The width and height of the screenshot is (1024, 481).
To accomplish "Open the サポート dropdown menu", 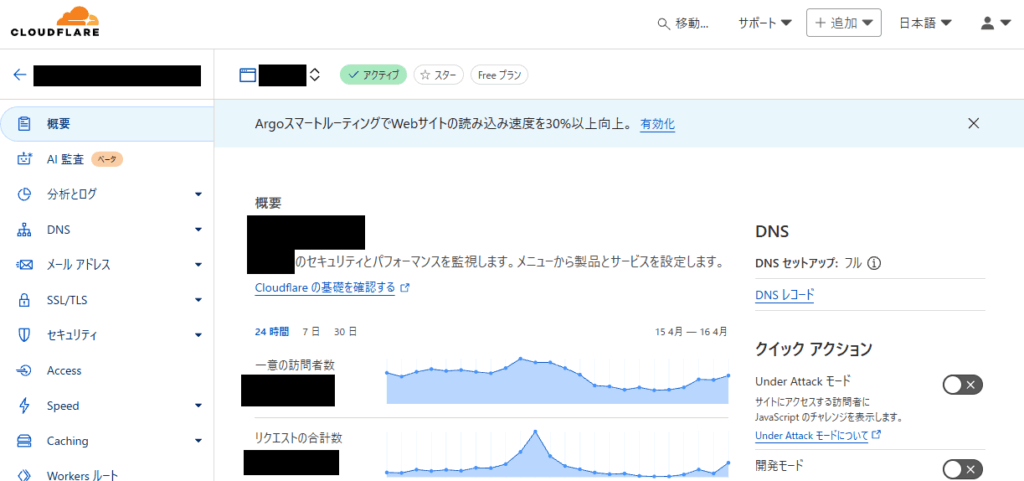I will [765, 23].
